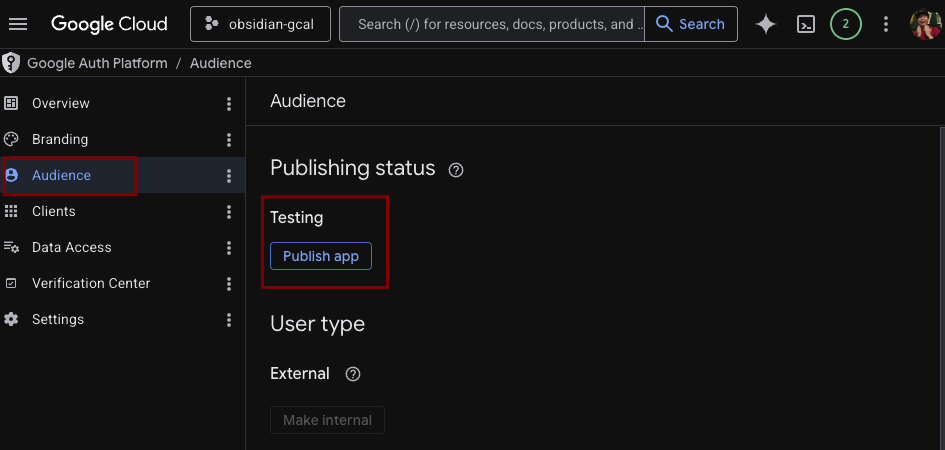Open the Branding page
The height and width of the screenshot is (450, 945).
tap(60, 139)
